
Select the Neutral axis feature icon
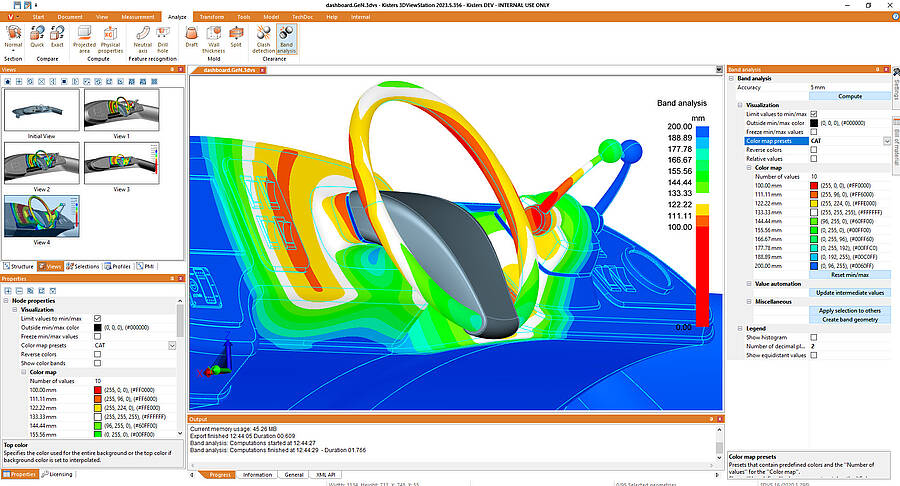click(x=142, y=39)
